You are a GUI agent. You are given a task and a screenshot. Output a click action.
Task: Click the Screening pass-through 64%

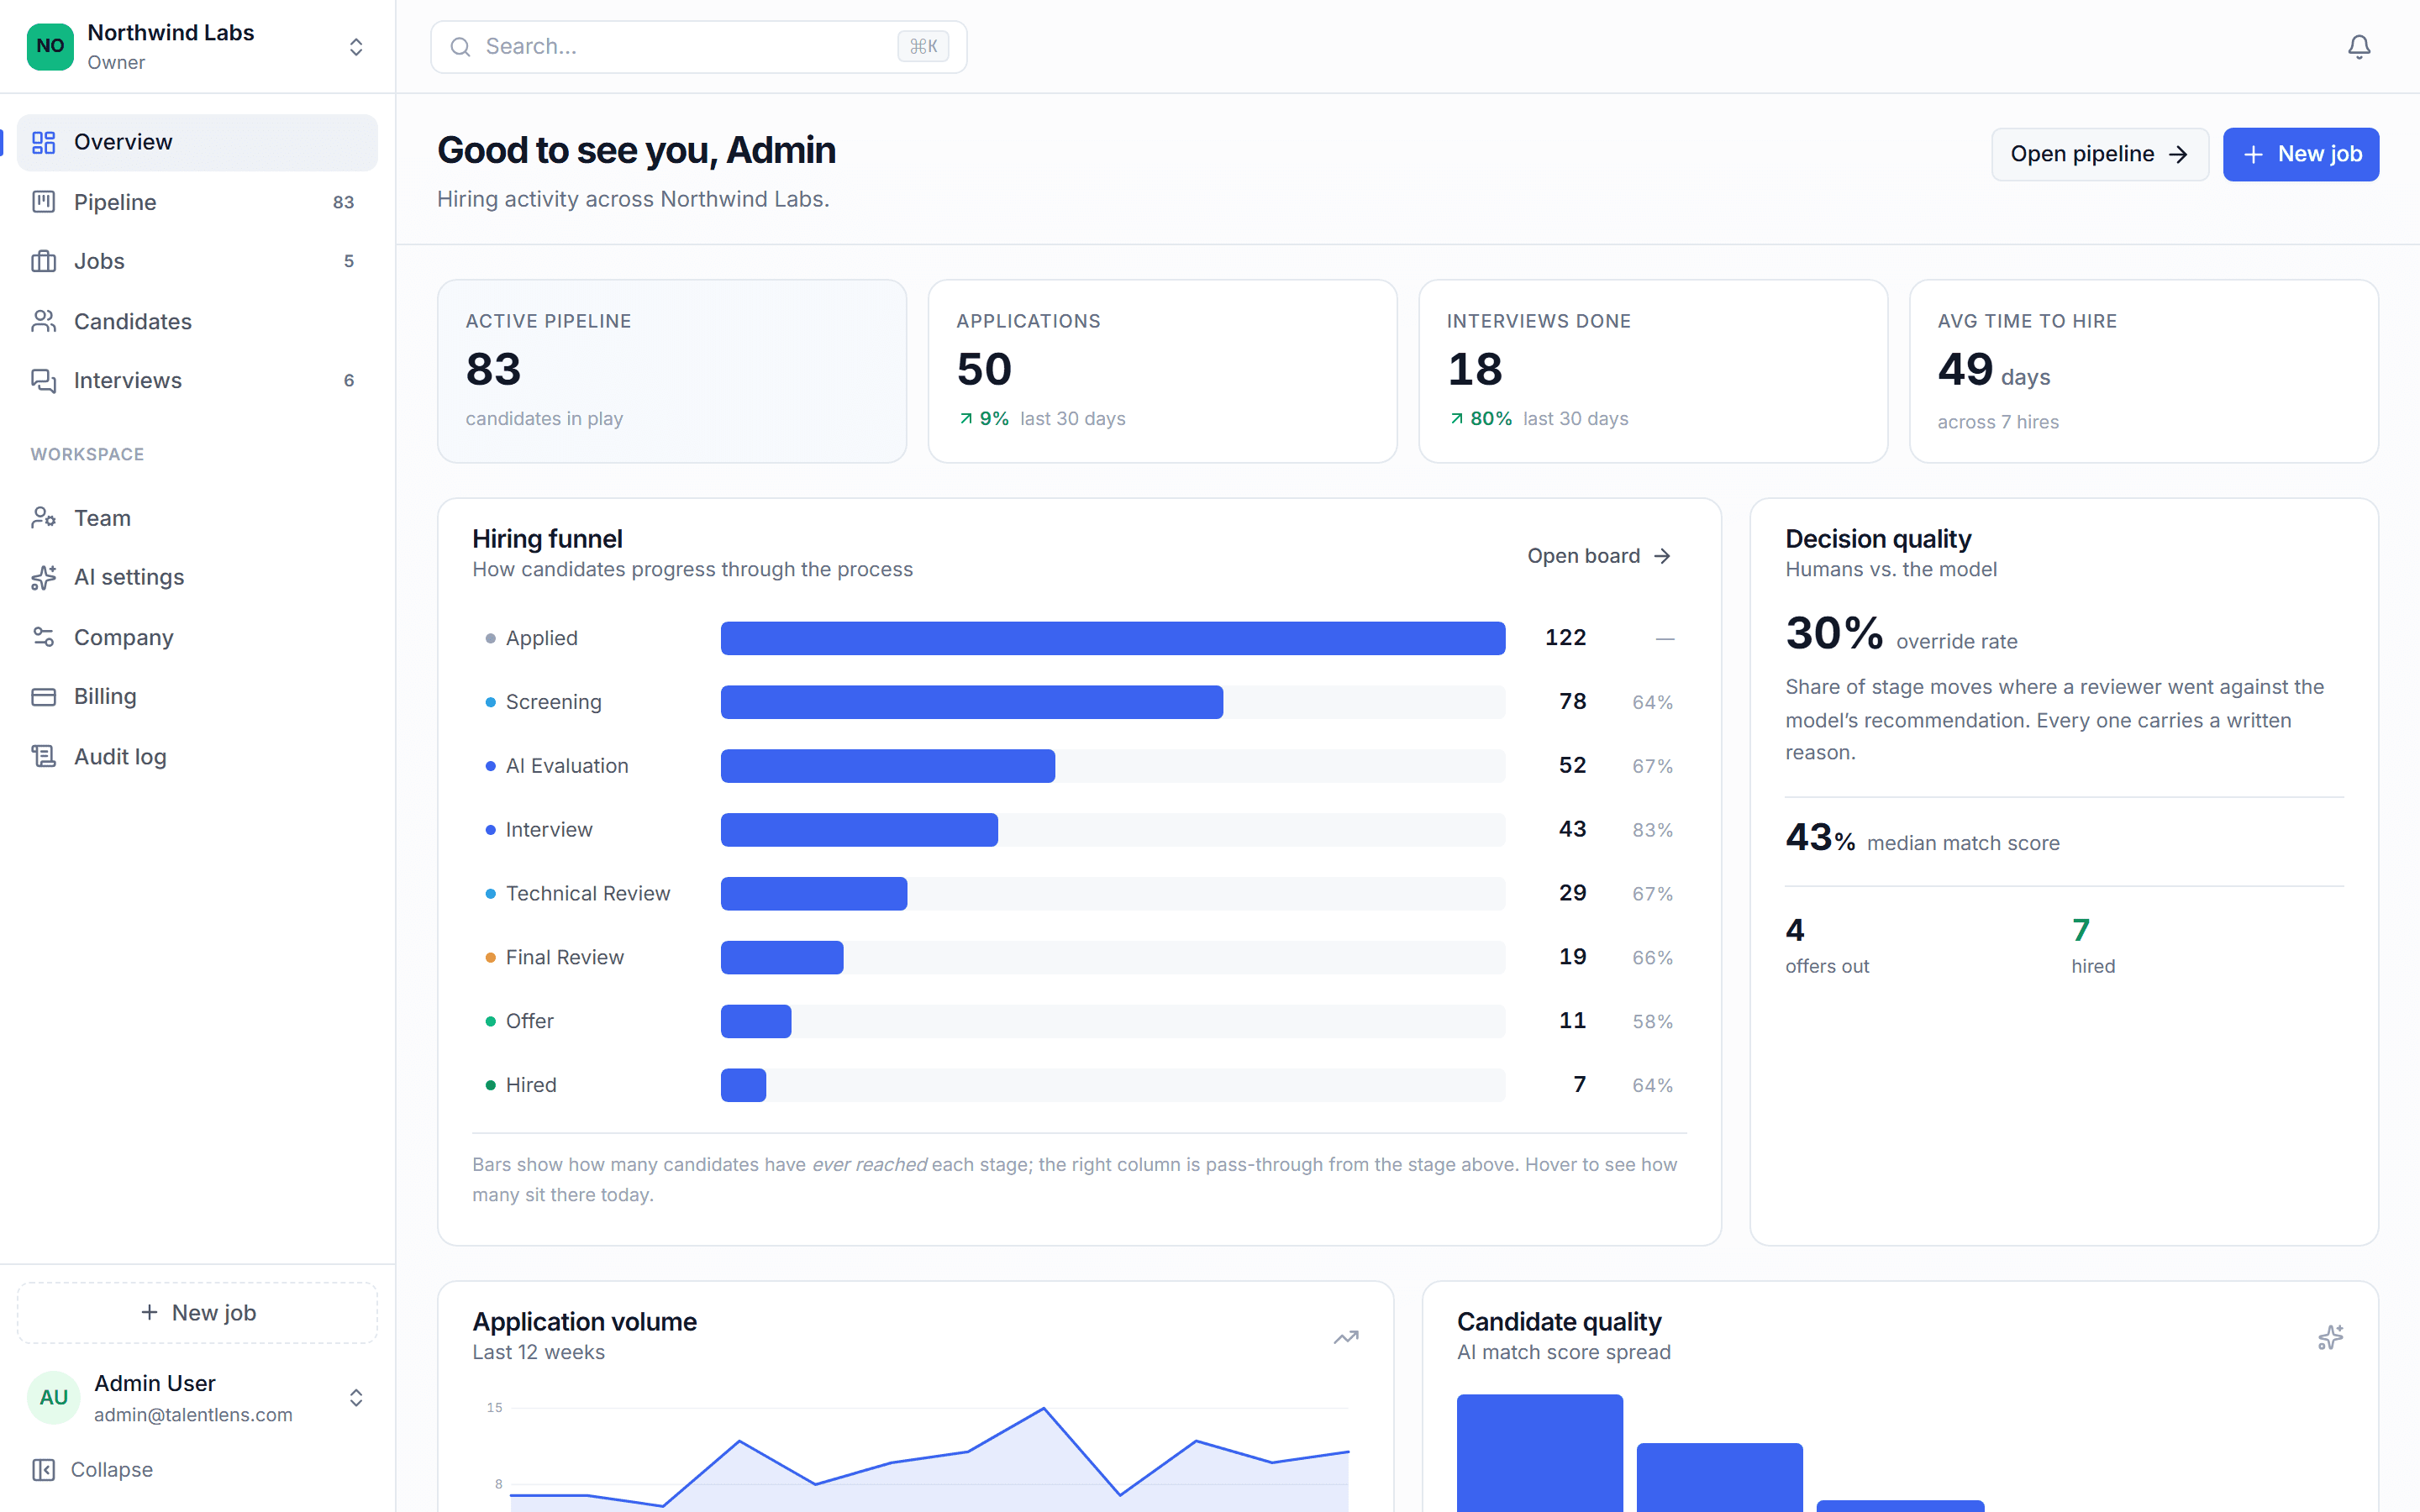coord(1652,702)
